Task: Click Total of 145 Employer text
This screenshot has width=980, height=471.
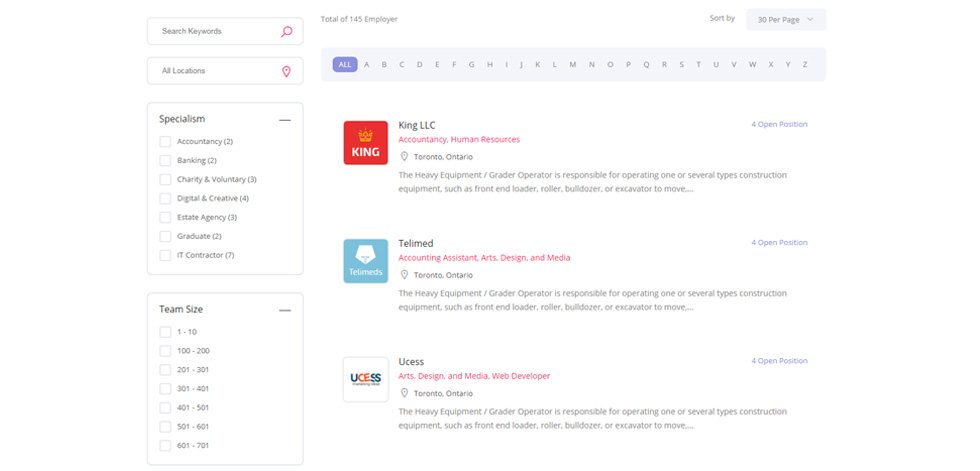Action: (359, 19)
